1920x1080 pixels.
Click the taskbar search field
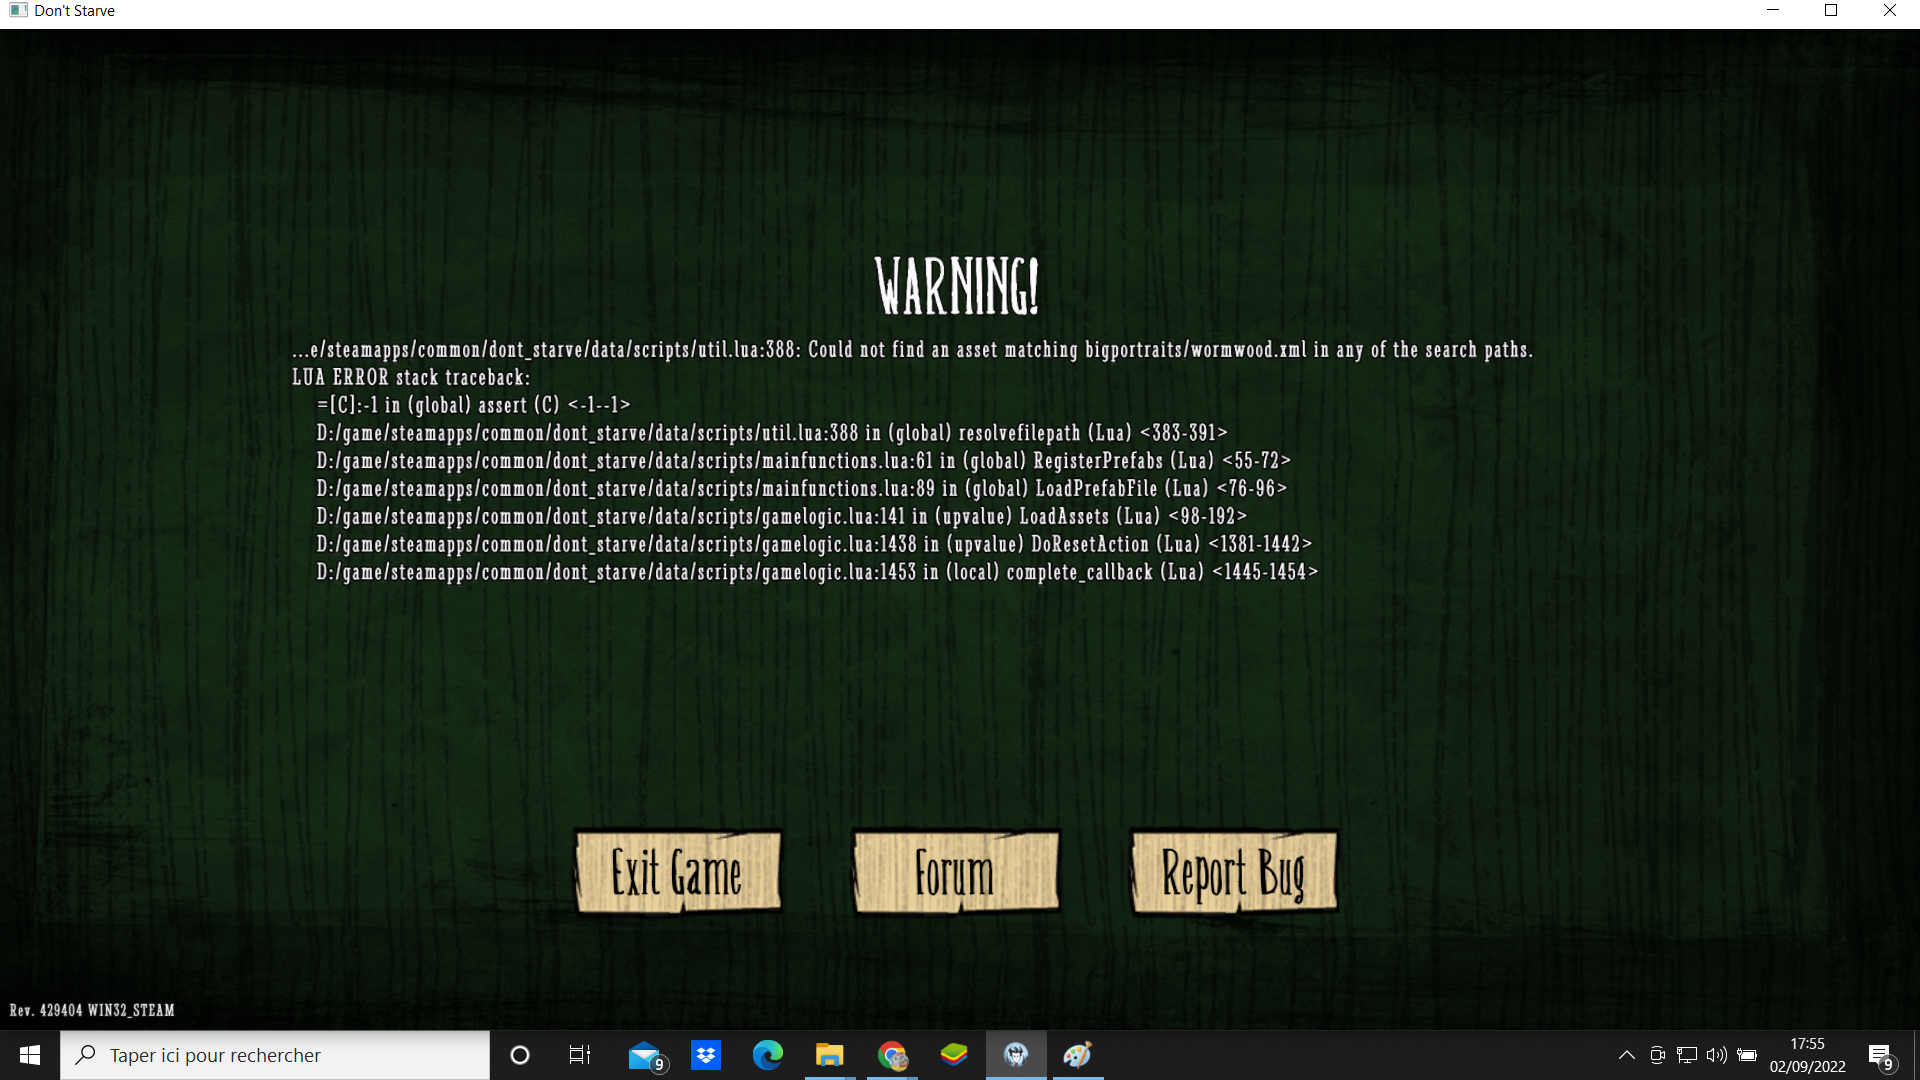[275, 1055]
